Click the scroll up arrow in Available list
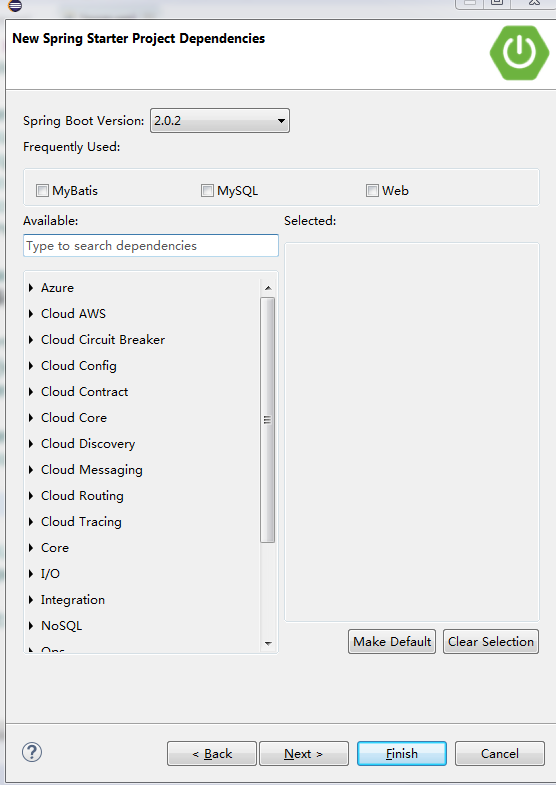 pyautogui.click(x=268, y=288)
